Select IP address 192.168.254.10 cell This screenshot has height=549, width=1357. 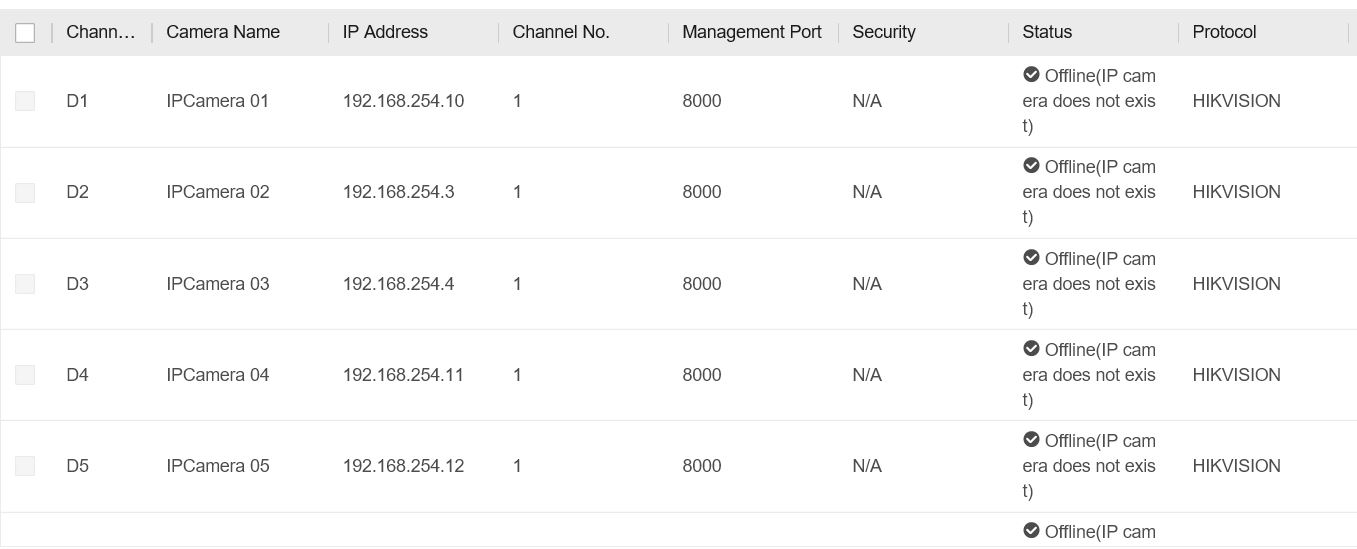point(403,101)
